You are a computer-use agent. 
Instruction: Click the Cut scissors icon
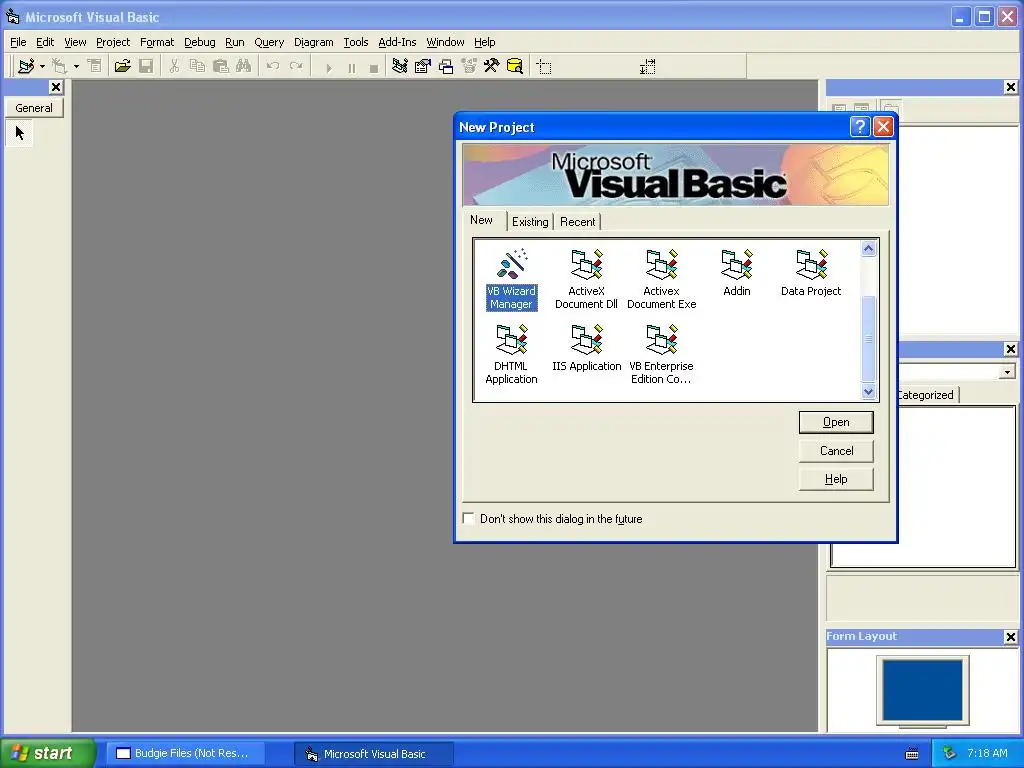coord(174,67)
